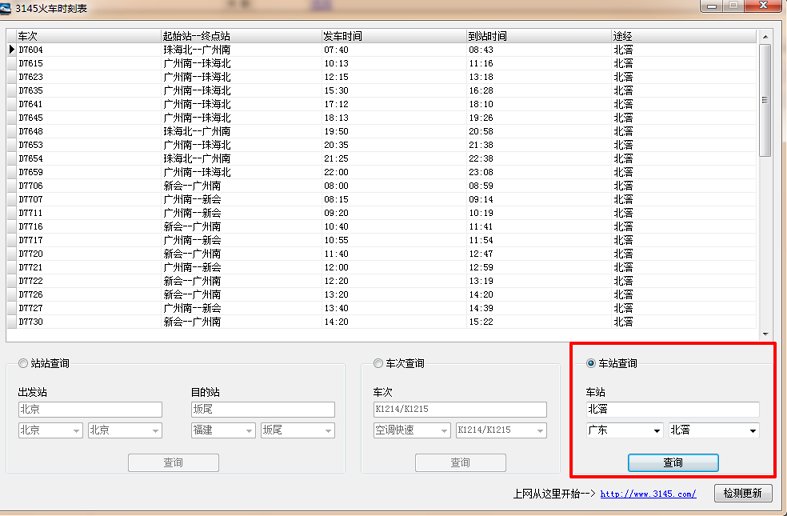Open the http://www.3145.com/ link
787x516 pixels.
click(x=648, y=494)
